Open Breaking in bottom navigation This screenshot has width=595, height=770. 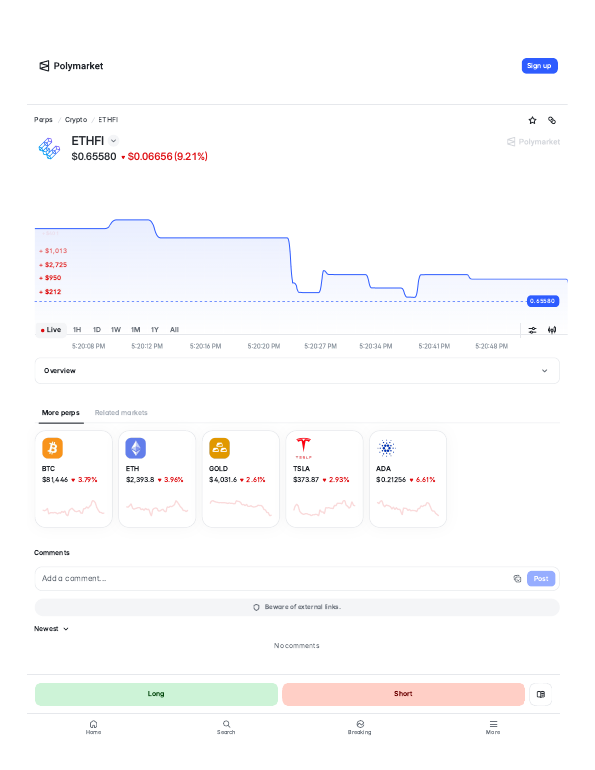click(360, 727)
